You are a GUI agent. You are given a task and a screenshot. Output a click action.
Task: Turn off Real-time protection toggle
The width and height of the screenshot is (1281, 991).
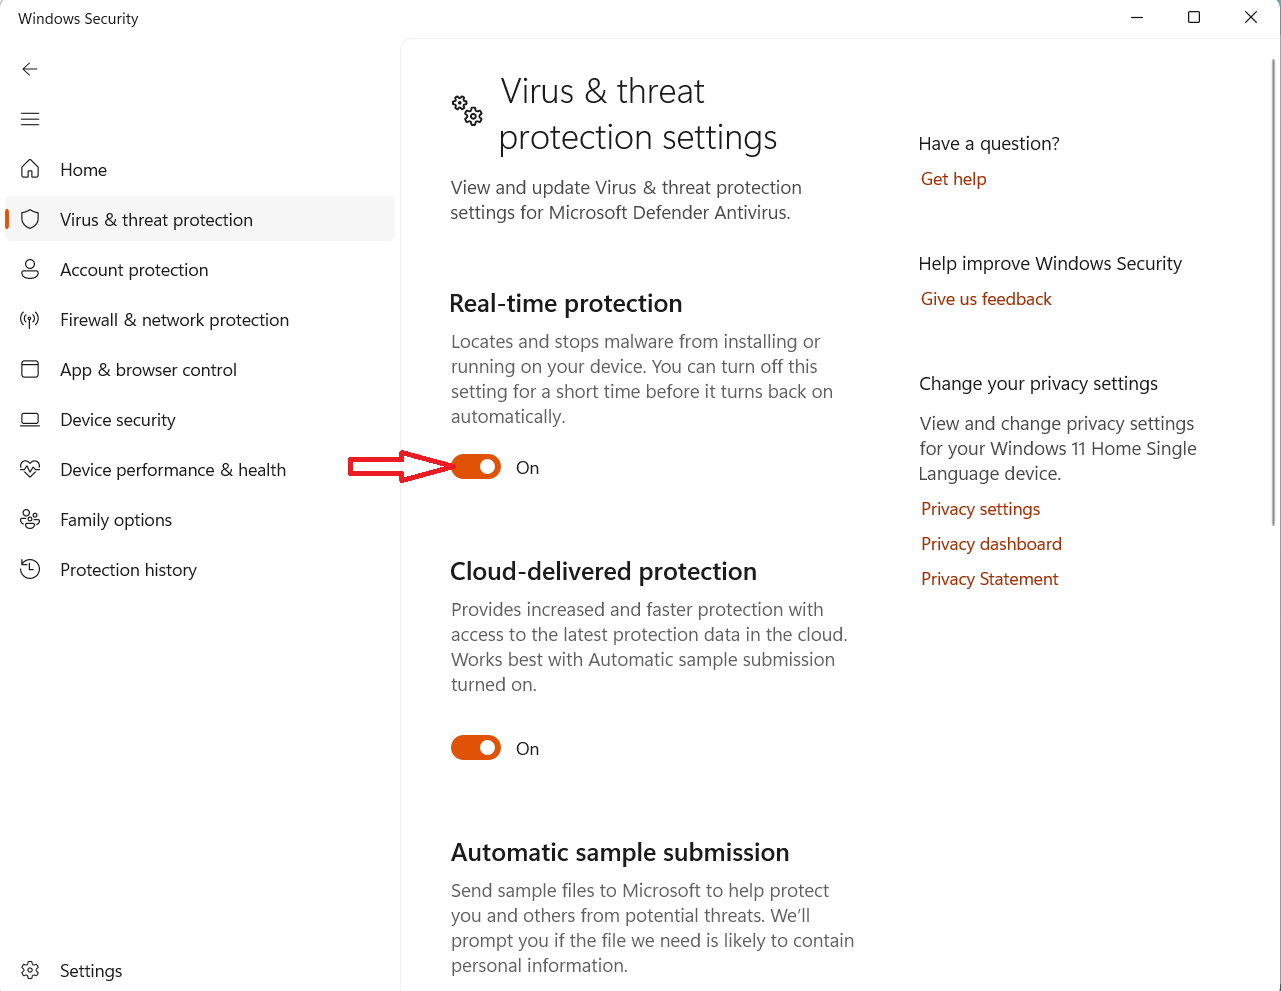[x=476, y=467]
